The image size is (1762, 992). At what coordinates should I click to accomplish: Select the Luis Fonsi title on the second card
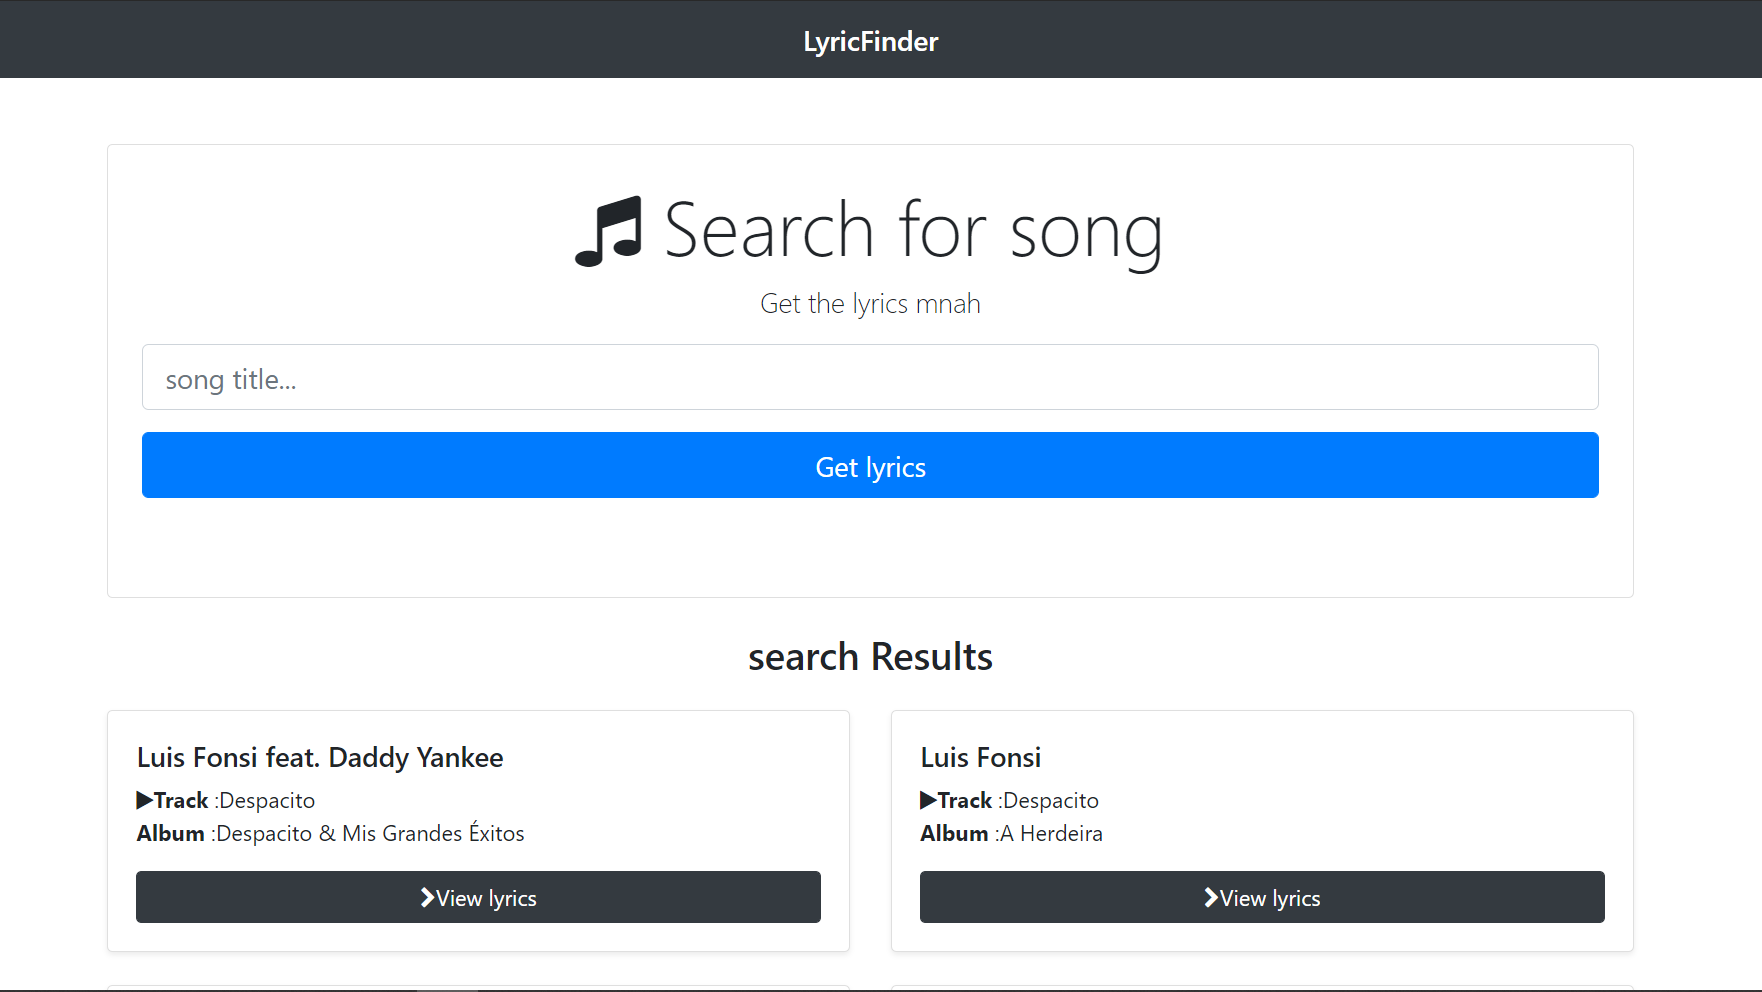(x=981, y=758)
